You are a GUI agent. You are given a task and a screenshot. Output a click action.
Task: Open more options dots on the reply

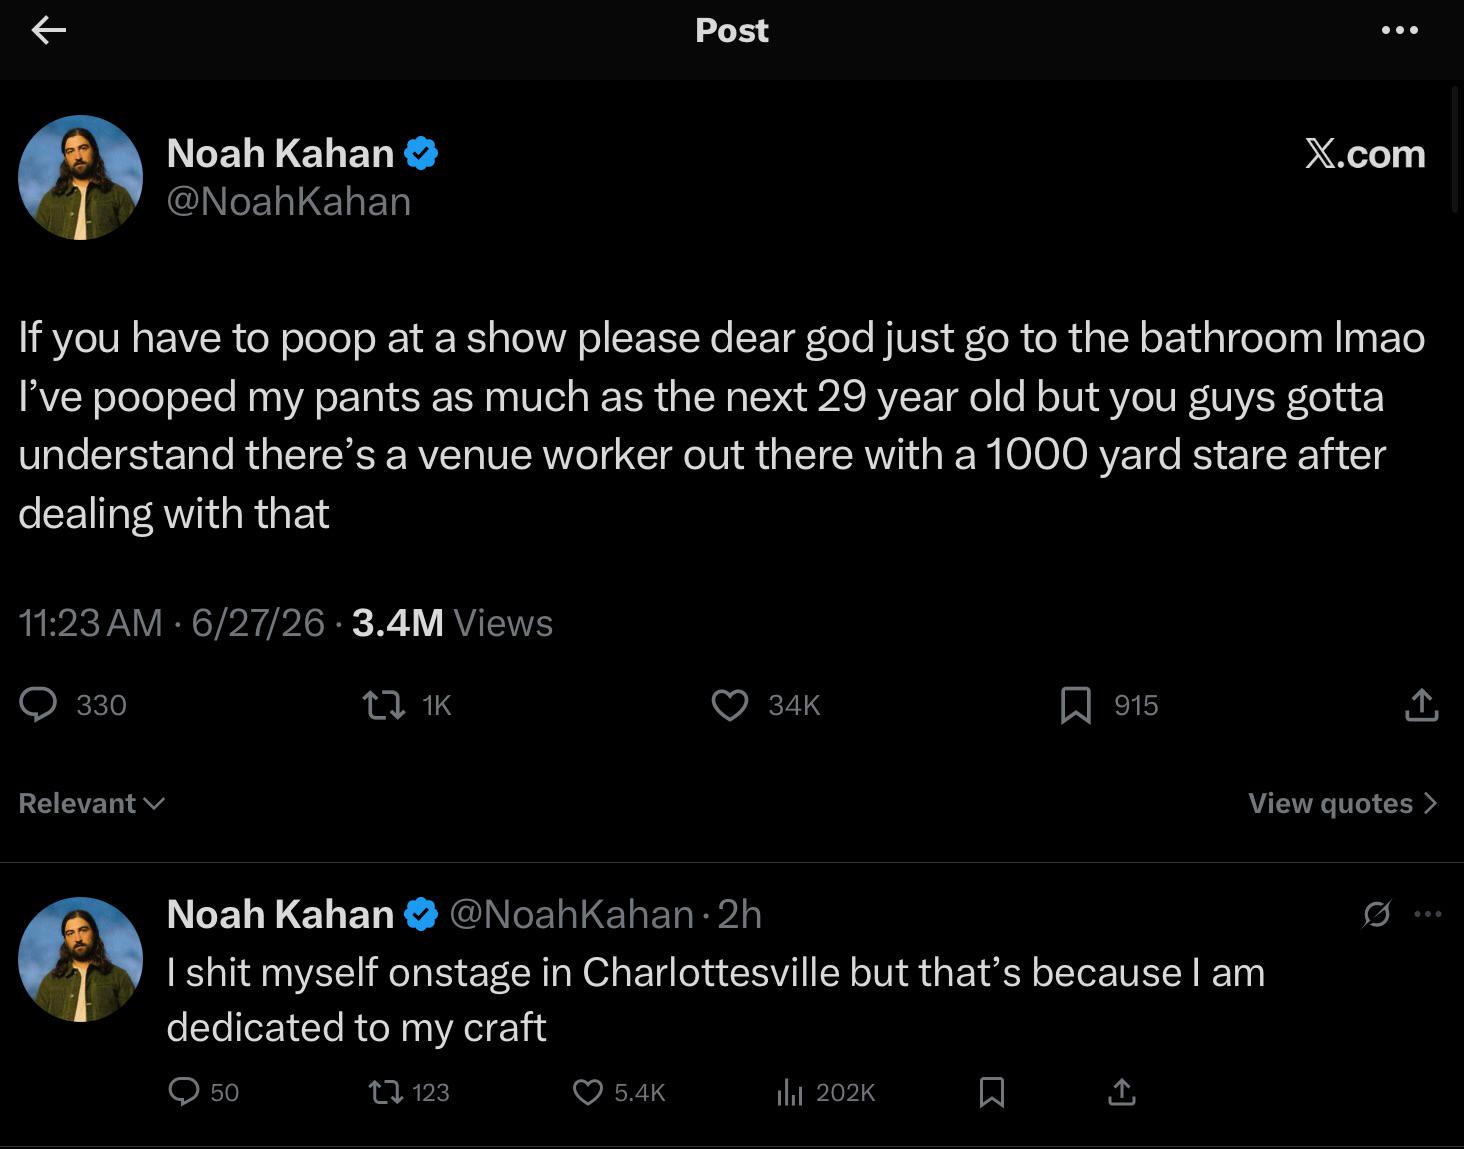(x=1427, y=913)
